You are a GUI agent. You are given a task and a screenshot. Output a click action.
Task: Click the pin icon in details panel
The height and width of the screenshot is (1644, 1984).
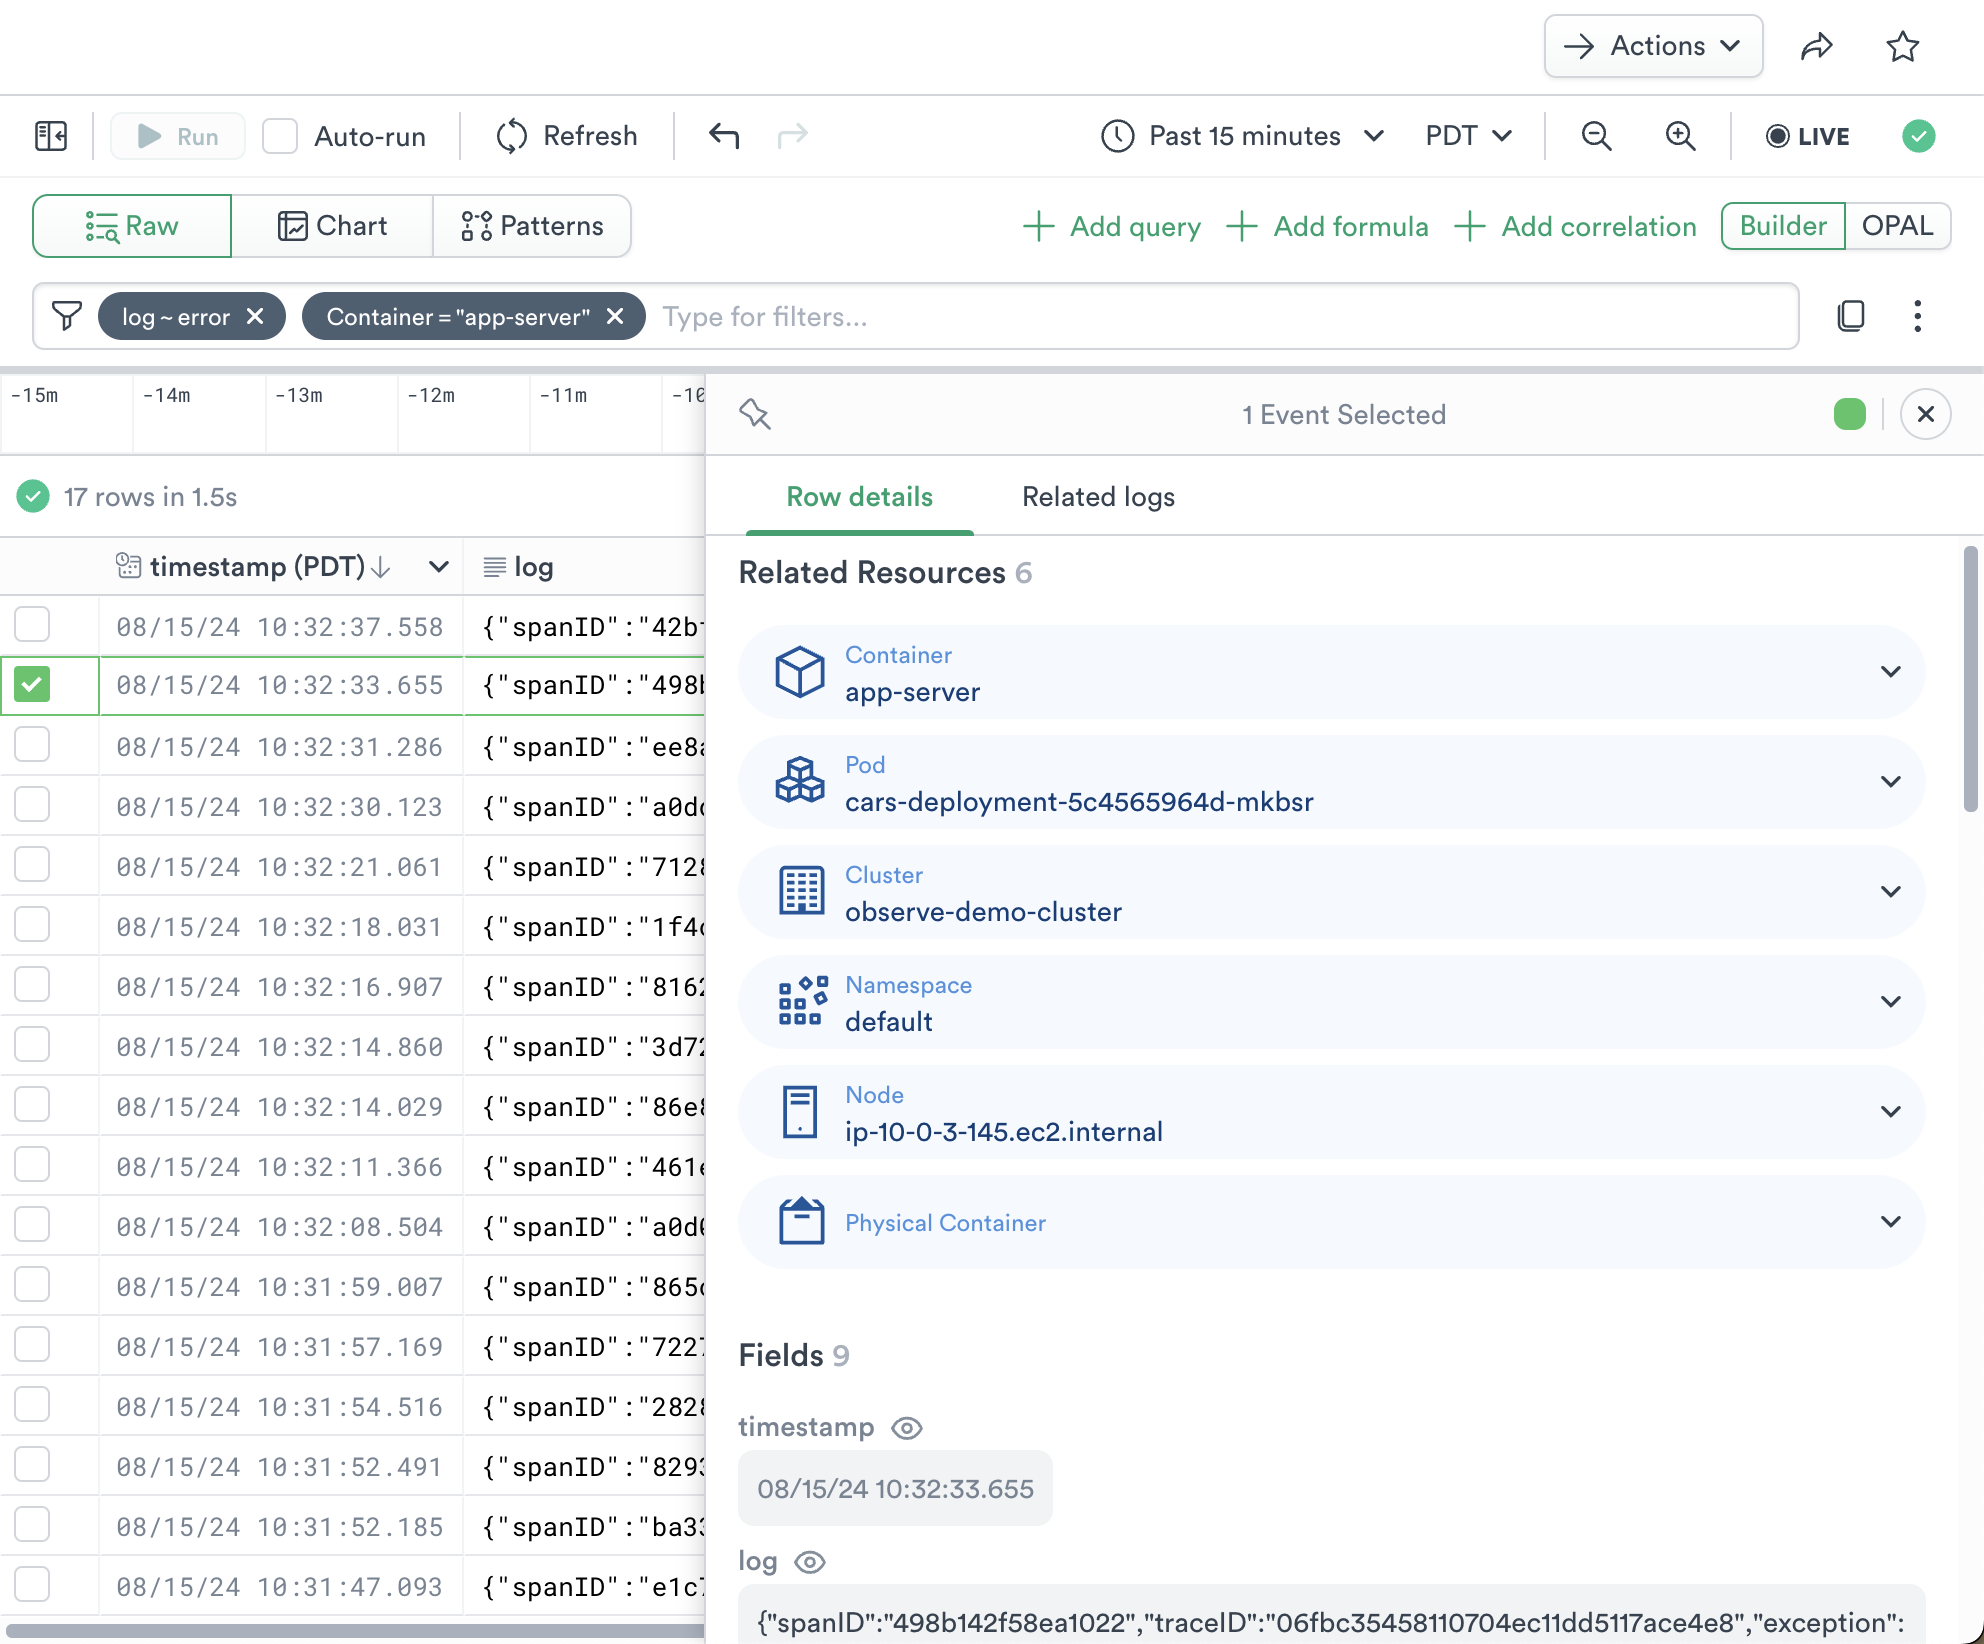755,414
